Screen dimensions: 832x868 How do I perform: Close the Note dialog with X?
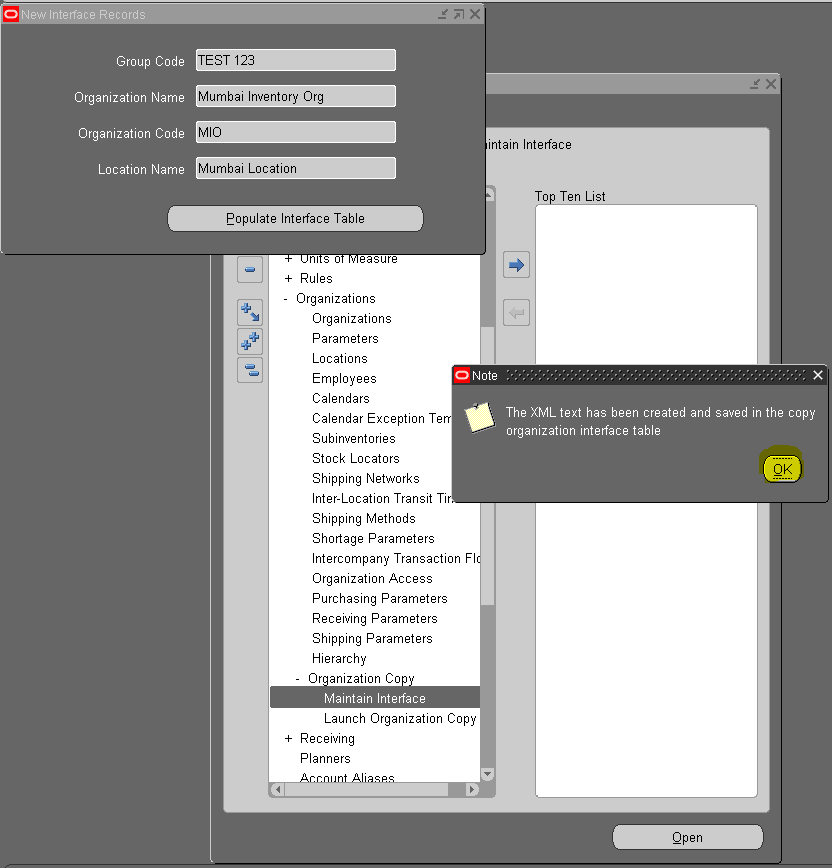[818, 375]
